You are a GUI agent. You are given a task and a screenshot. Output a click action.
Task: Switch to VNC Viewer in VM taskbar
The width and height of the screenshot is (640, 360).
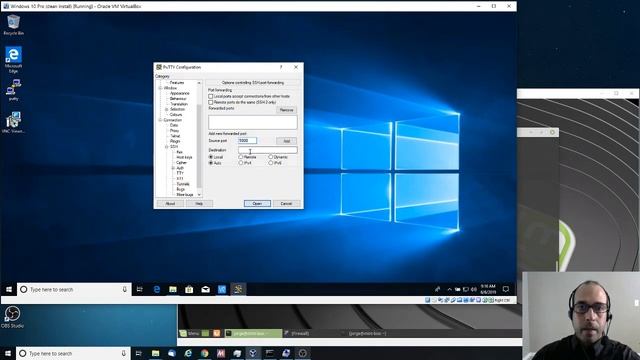[x=222, y=289]
